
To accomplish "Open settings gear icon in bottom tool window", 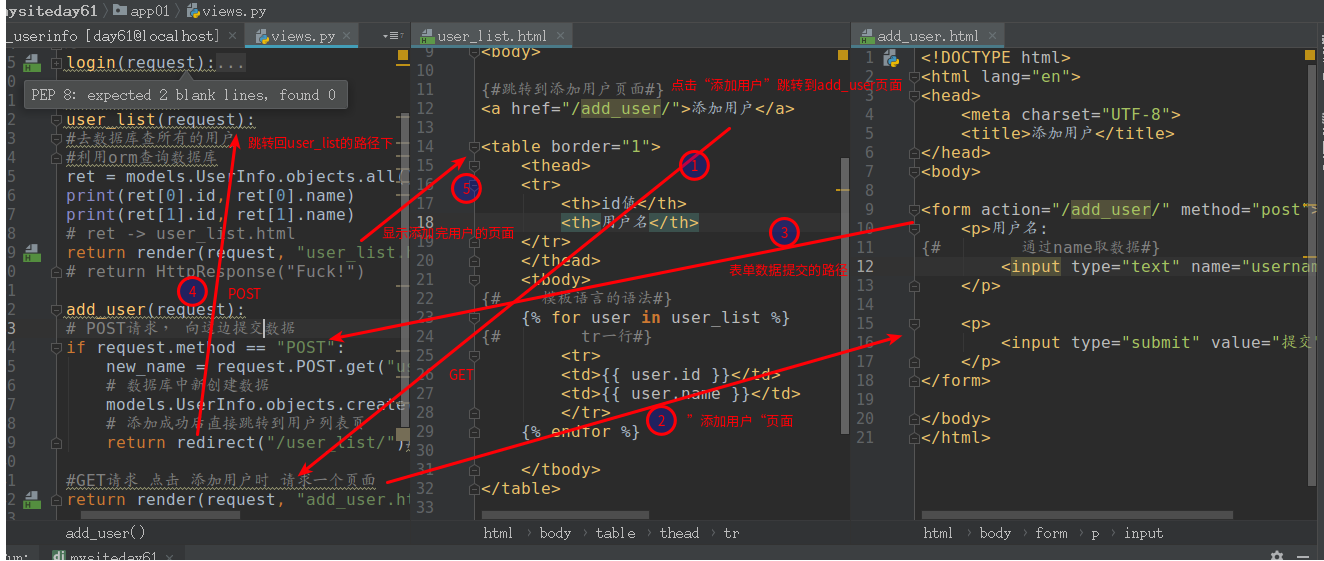I will pyautogui.click(x=1276, y=555).
